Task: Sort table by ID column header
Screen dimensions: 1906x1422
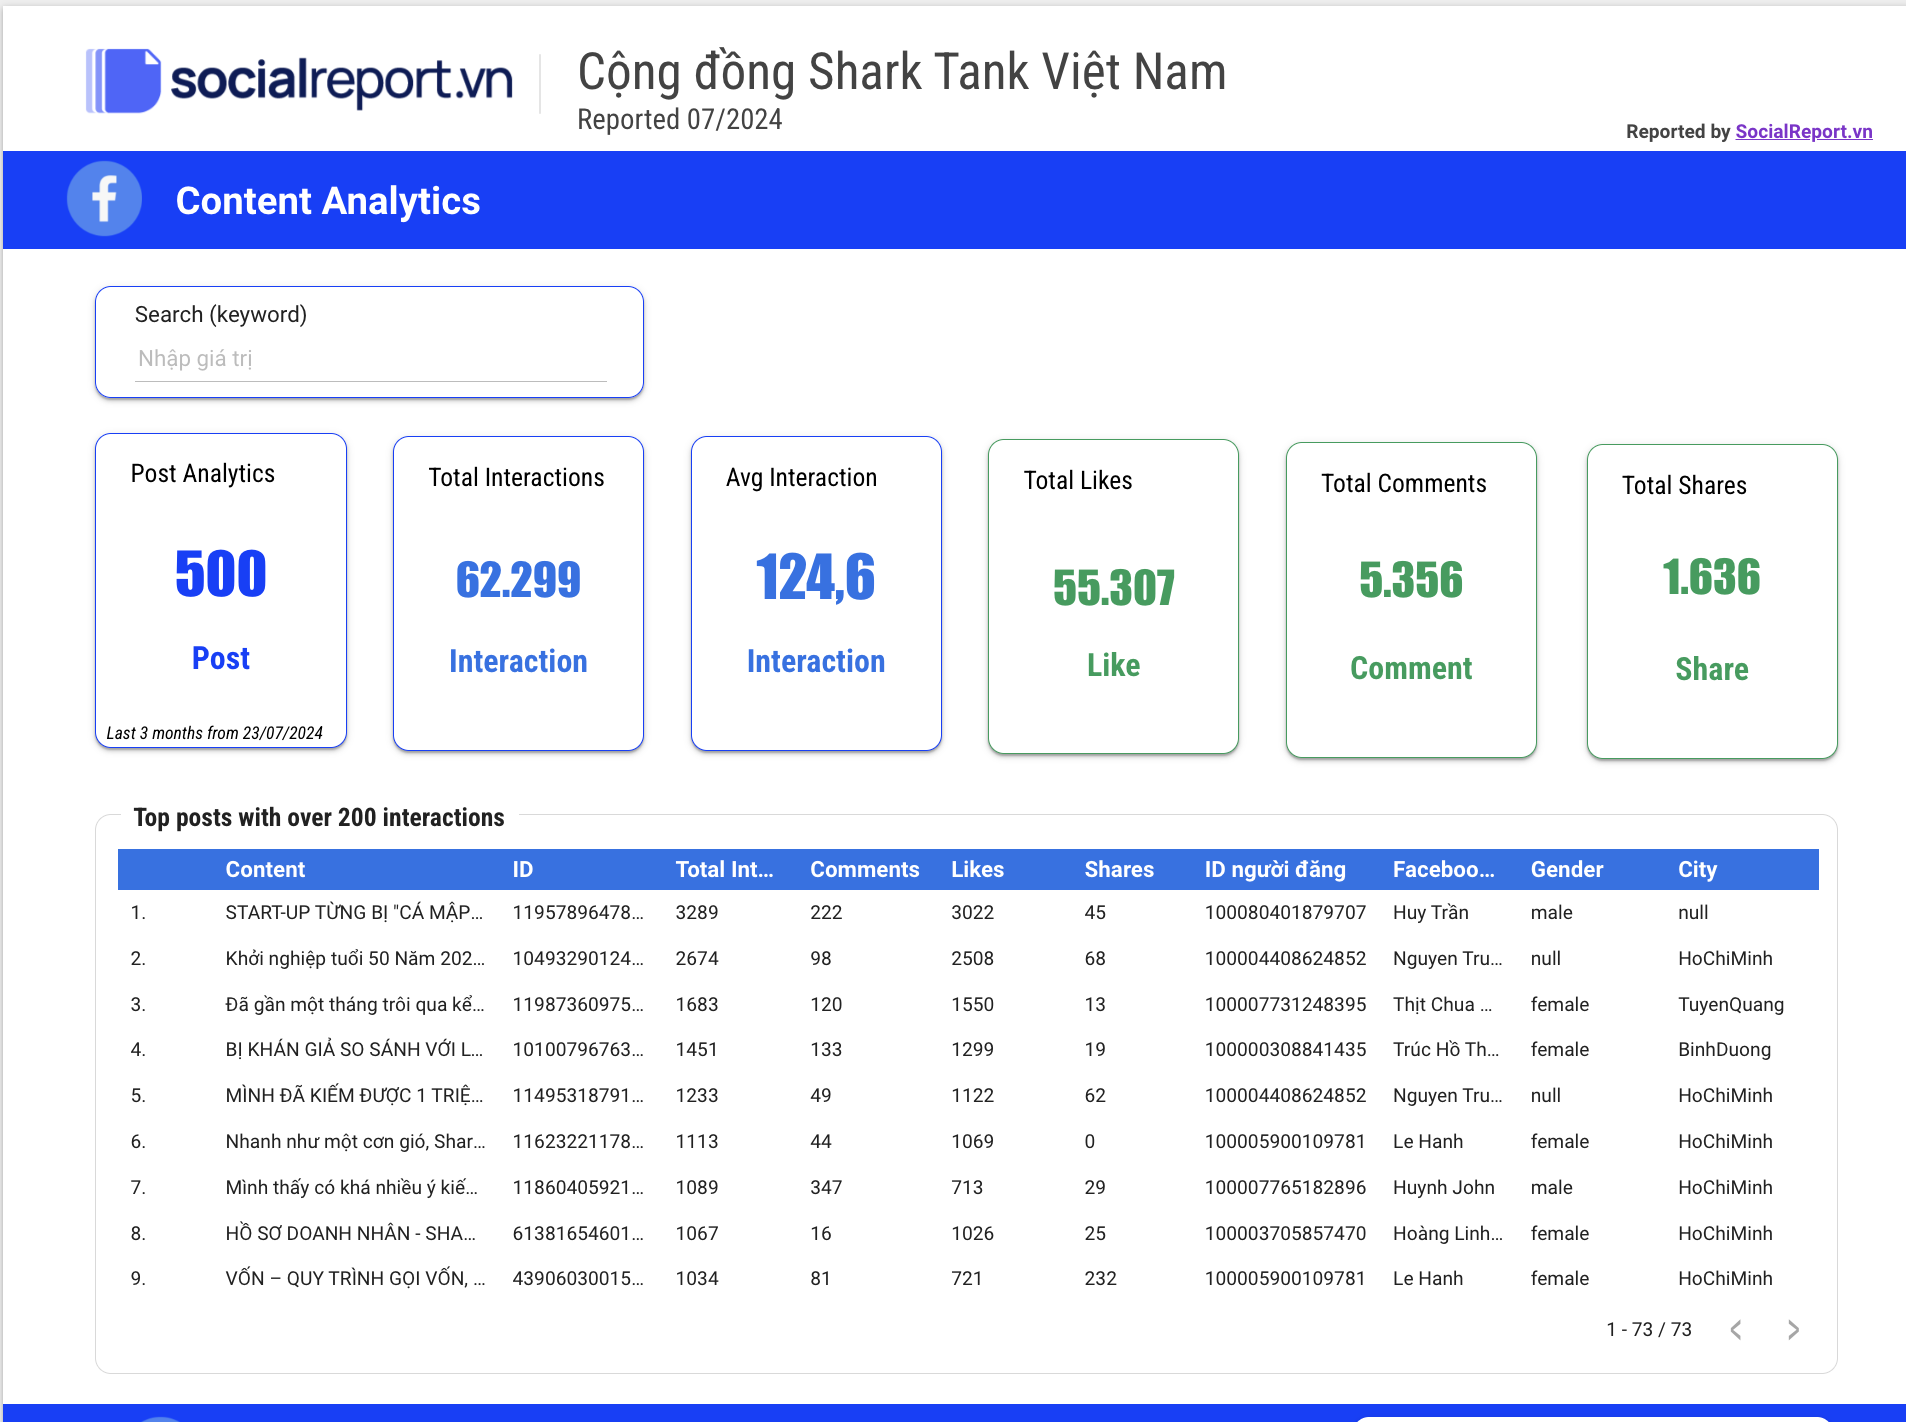Action: point(522,869)
